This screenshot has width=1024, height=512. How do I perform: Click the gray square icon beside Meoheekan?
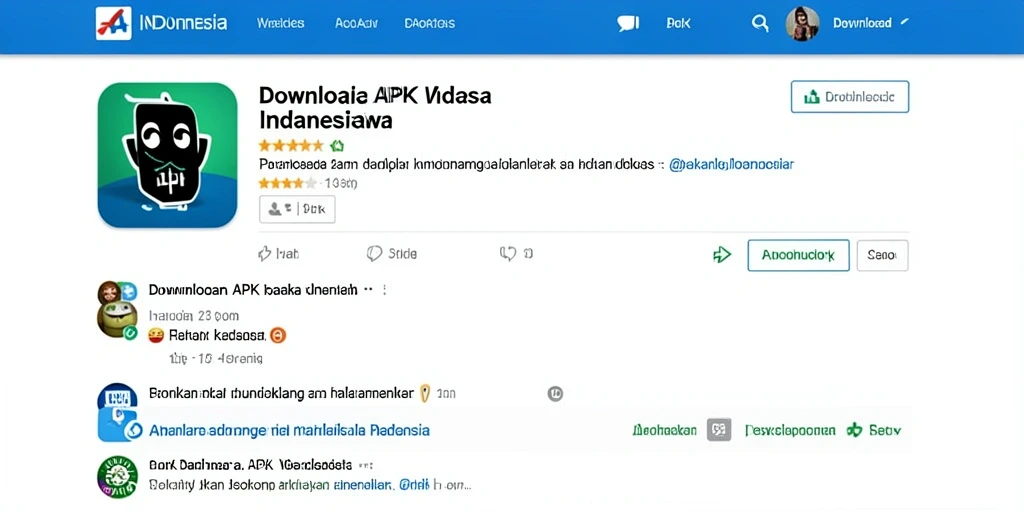[x=719, y=430]
